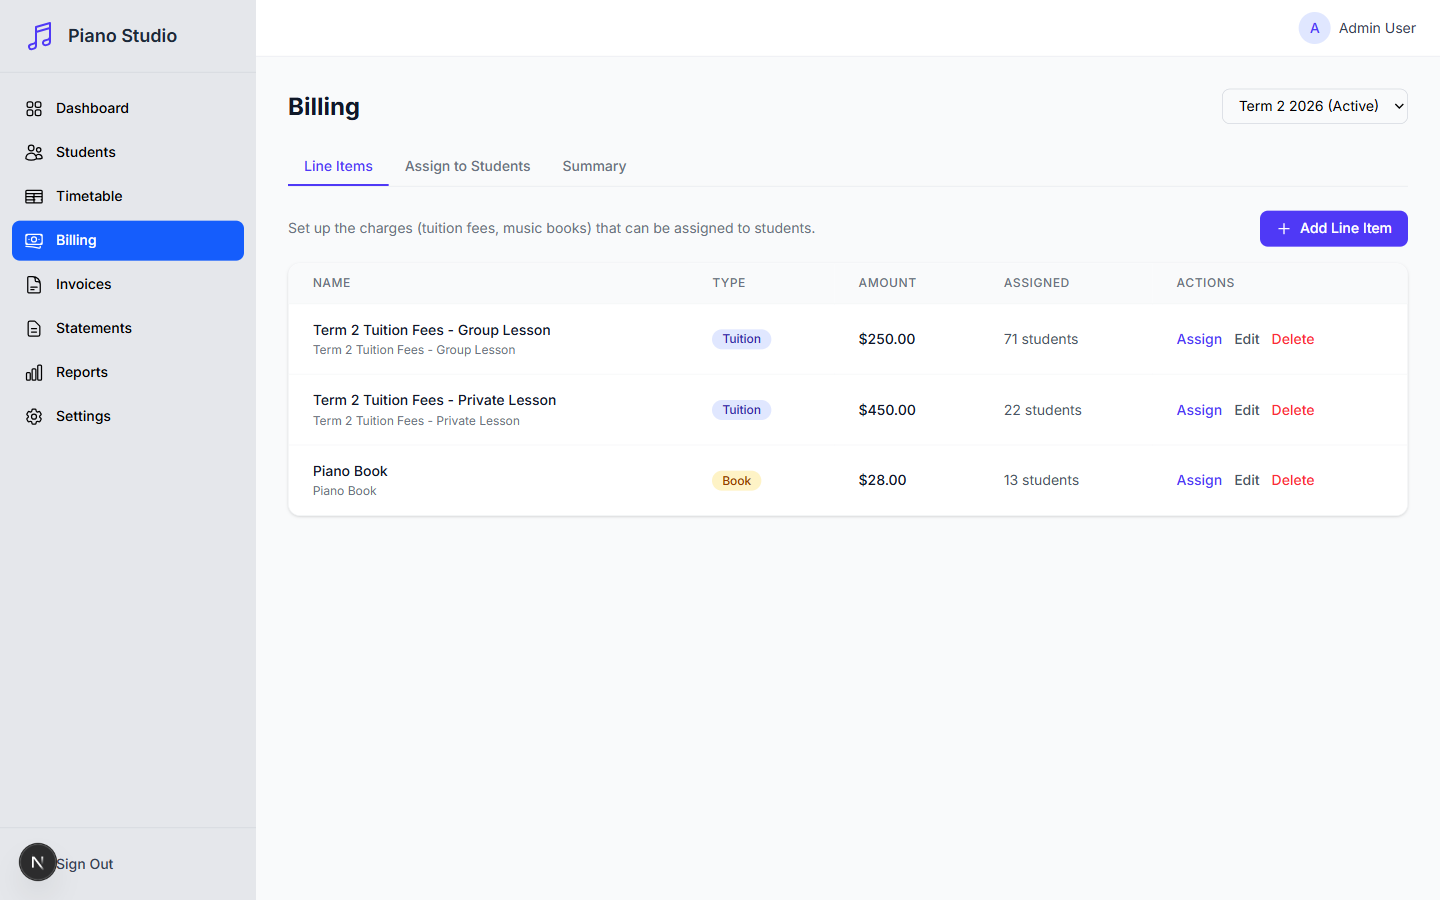Select the Line Items tab
This screenshot has height=900, width=1440.
[x=338, y=166]
